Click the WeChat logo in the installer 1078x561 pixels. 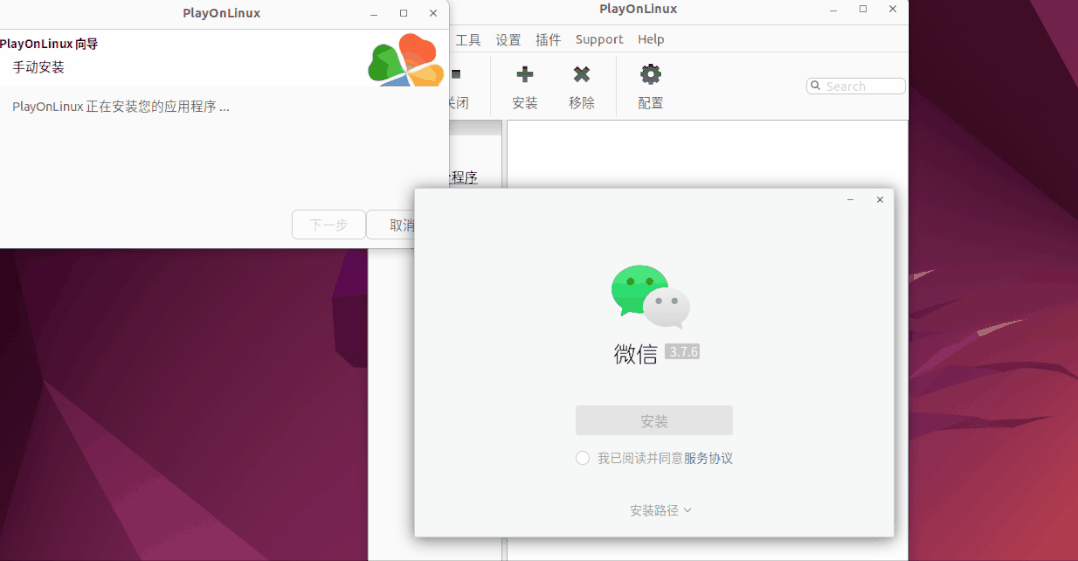650,297
